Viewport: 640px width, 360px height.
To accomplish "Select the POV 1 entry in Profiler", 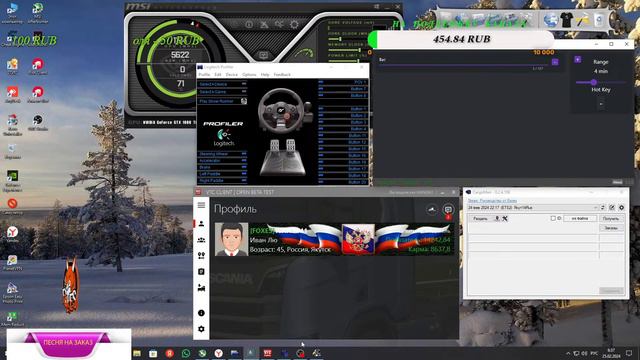I will click(343, 82).
